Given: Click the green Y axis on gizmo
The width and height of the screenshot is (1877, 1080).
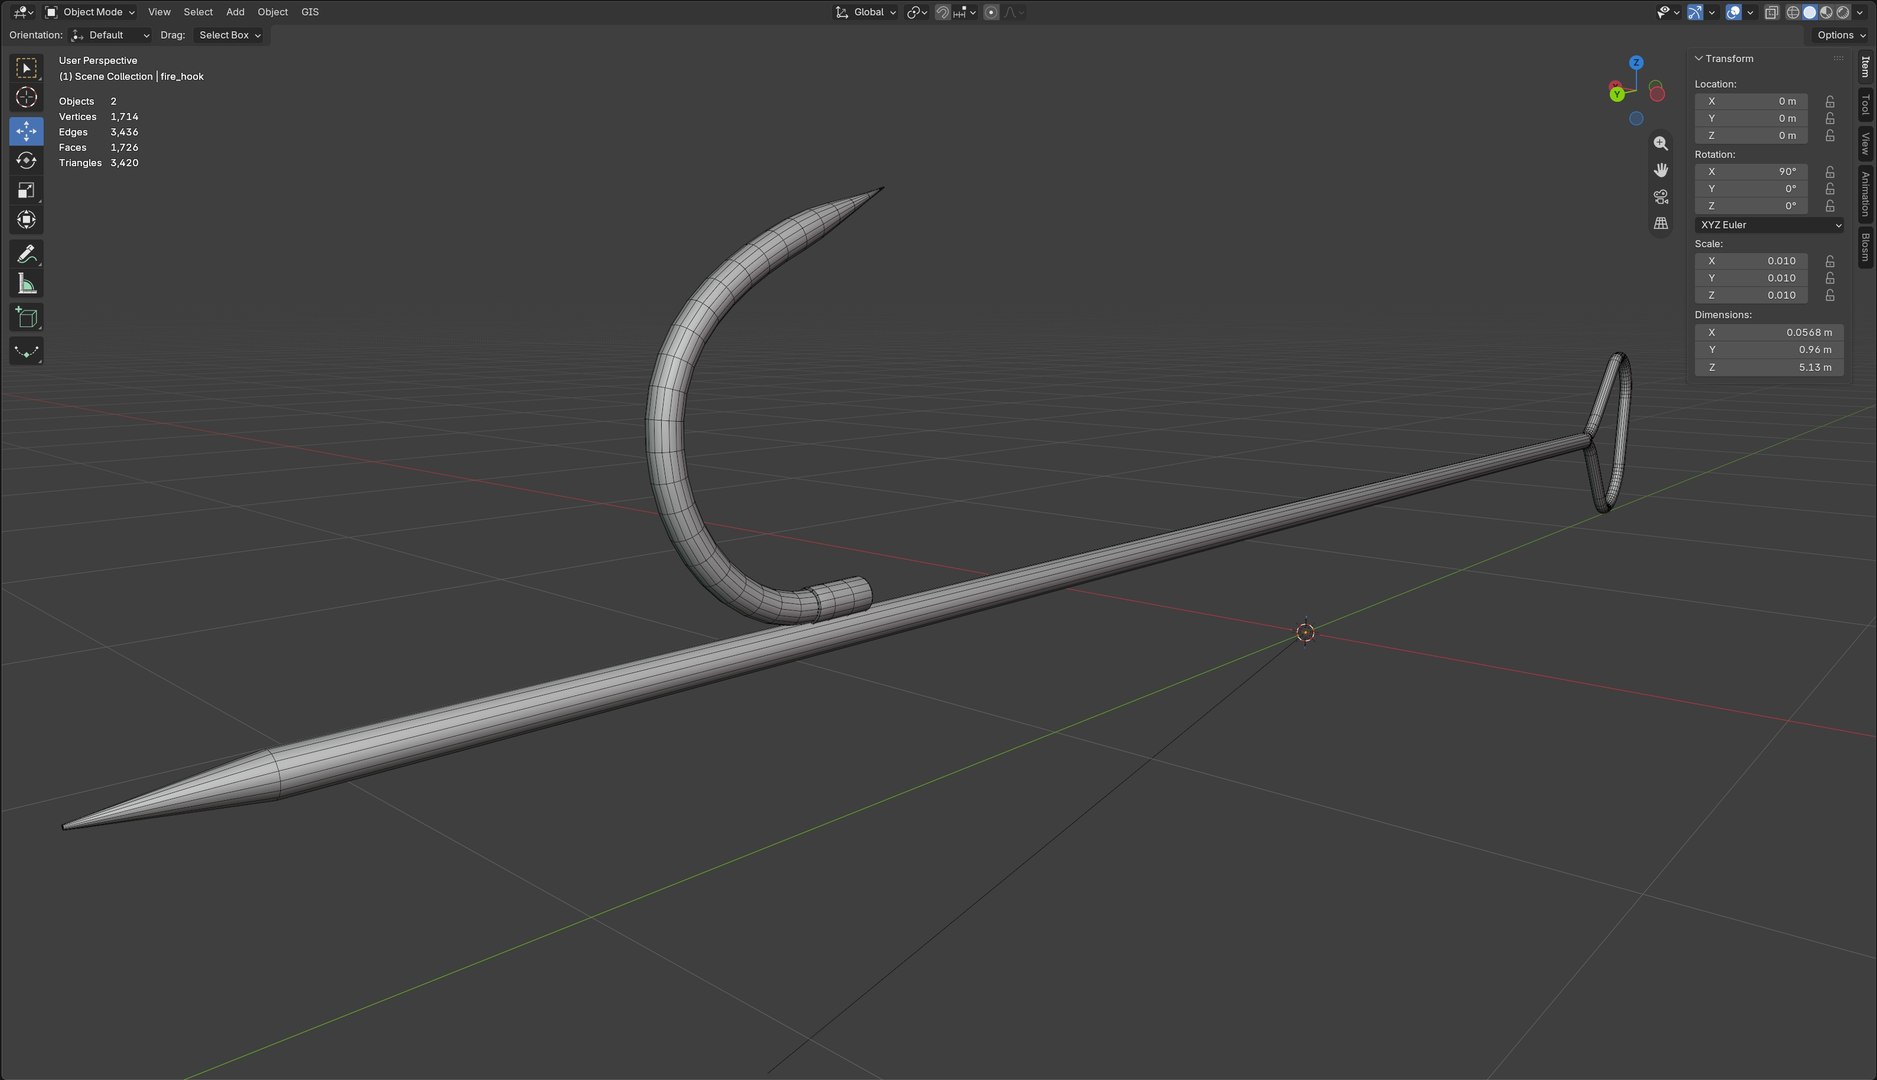Looking at the screenshot, I should tap(1617, 94).
